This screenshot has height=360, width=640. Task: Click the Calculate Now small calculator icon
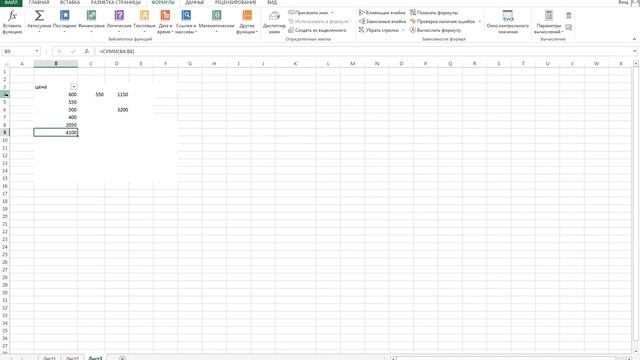569,16
